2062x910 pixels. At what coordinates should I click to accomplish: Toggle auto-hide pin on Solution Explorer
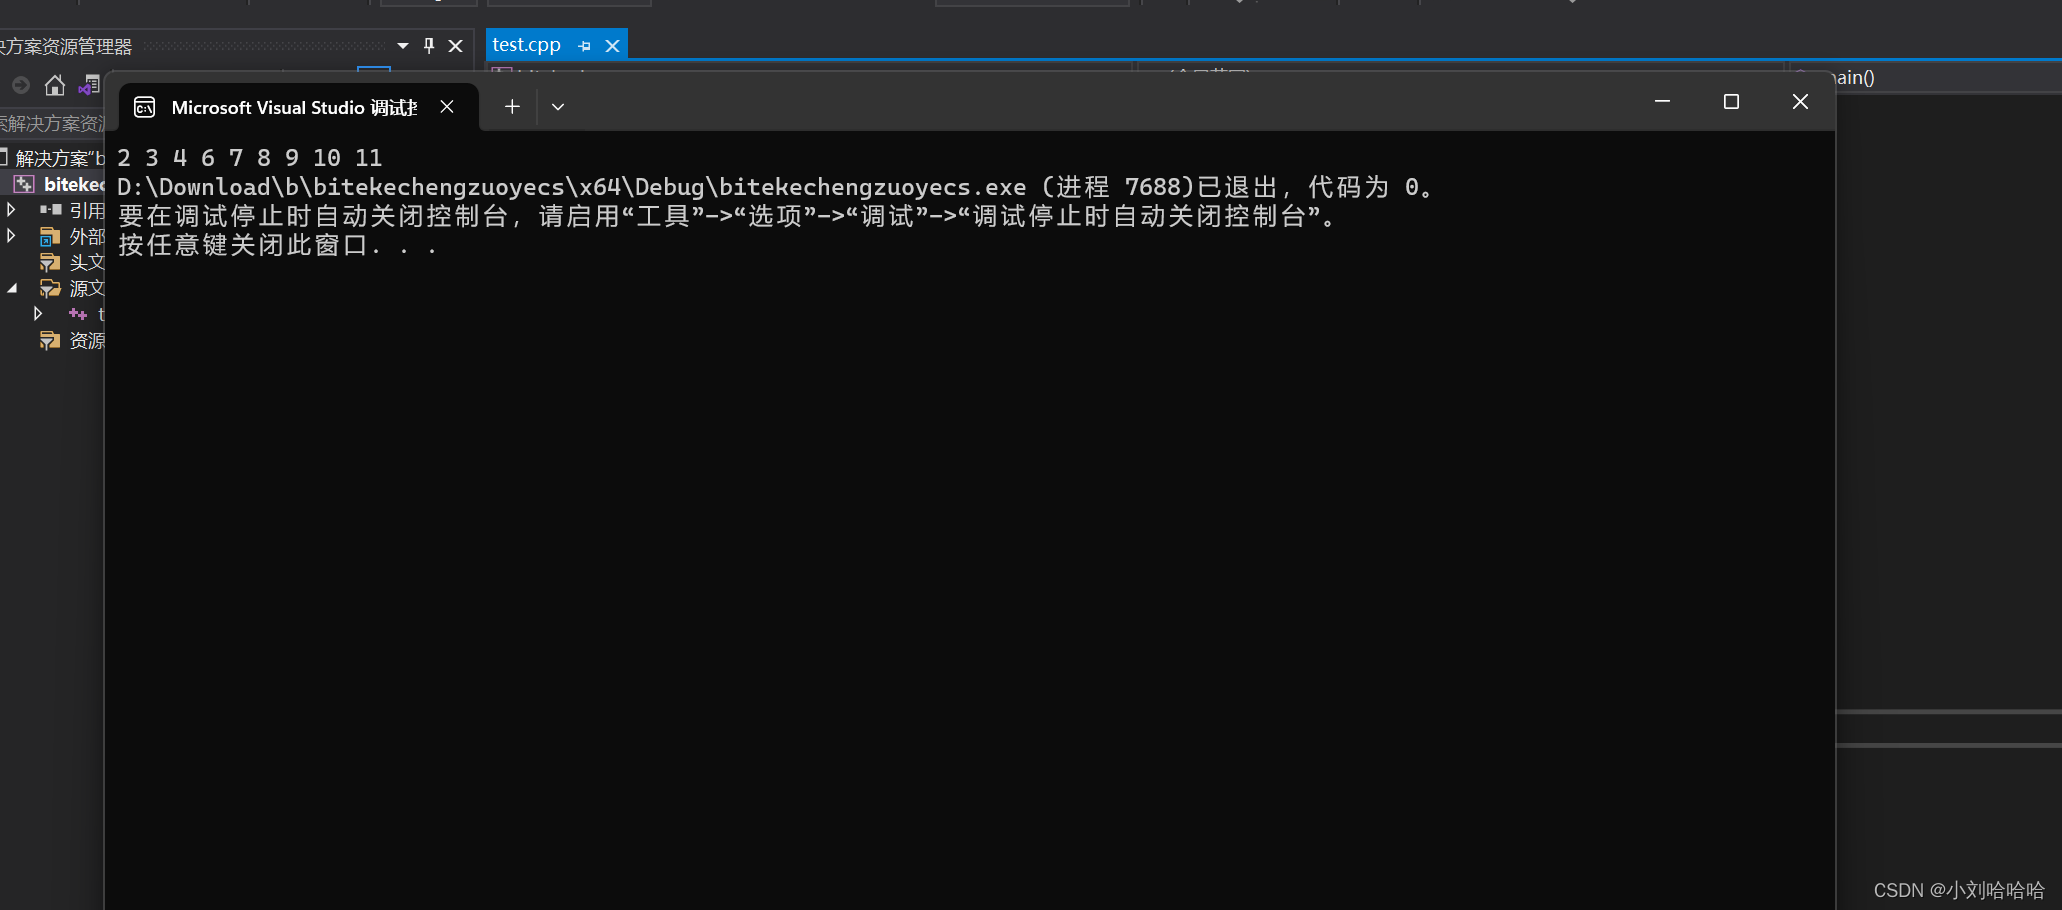(x=429, y=45)
